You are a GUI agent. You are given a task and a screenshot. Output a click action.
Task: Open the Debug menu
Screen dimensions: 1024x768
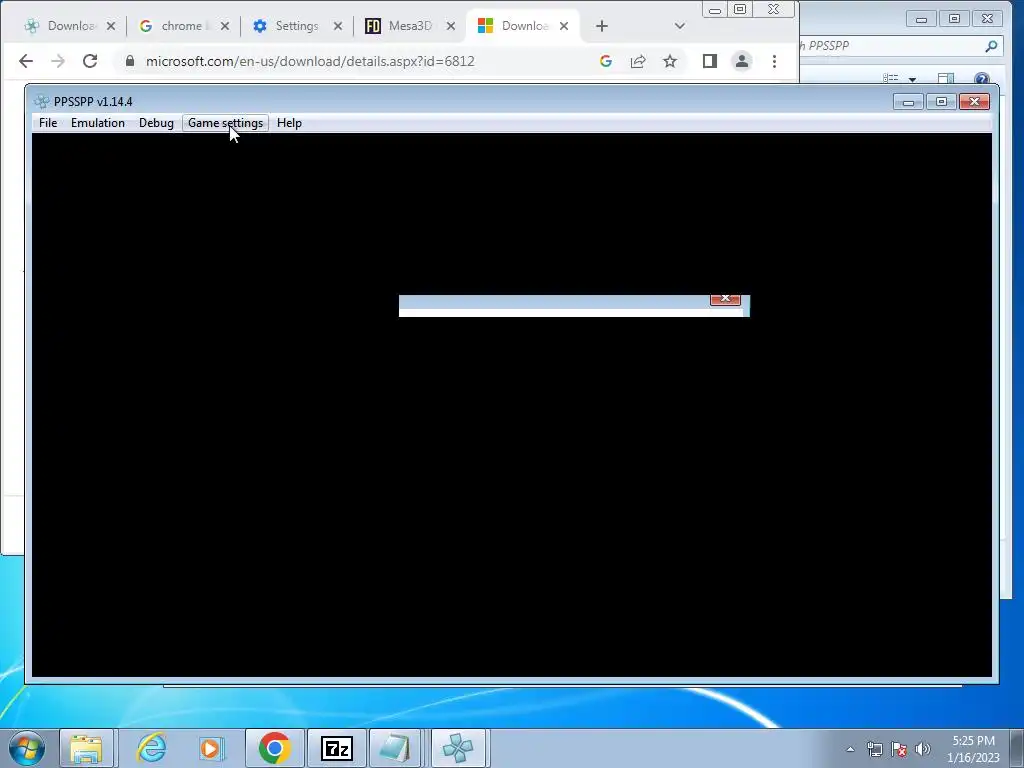coord(156,123)
